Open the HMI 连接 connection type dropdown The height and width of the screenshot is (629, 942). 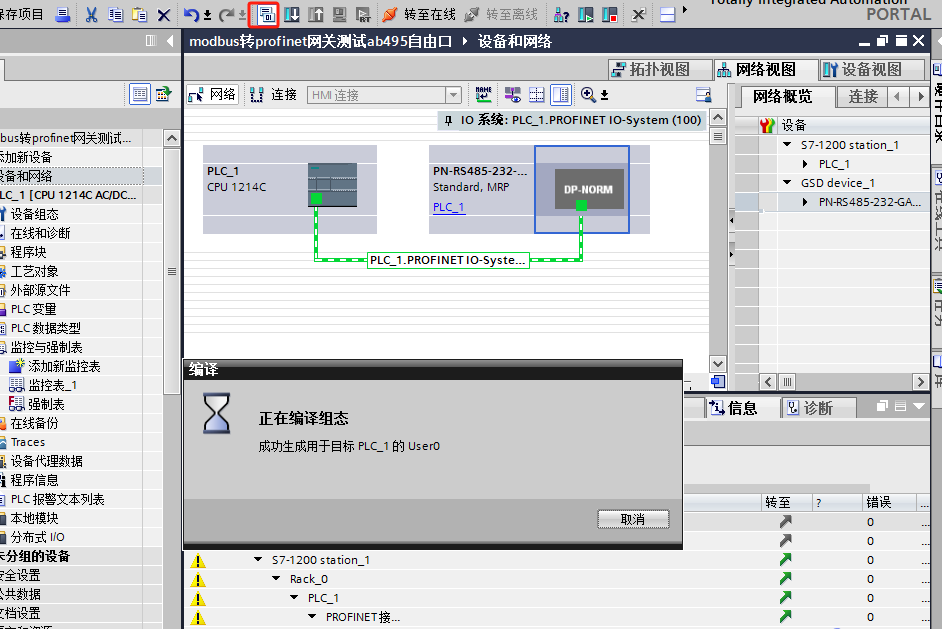click(x=454, y=95)
